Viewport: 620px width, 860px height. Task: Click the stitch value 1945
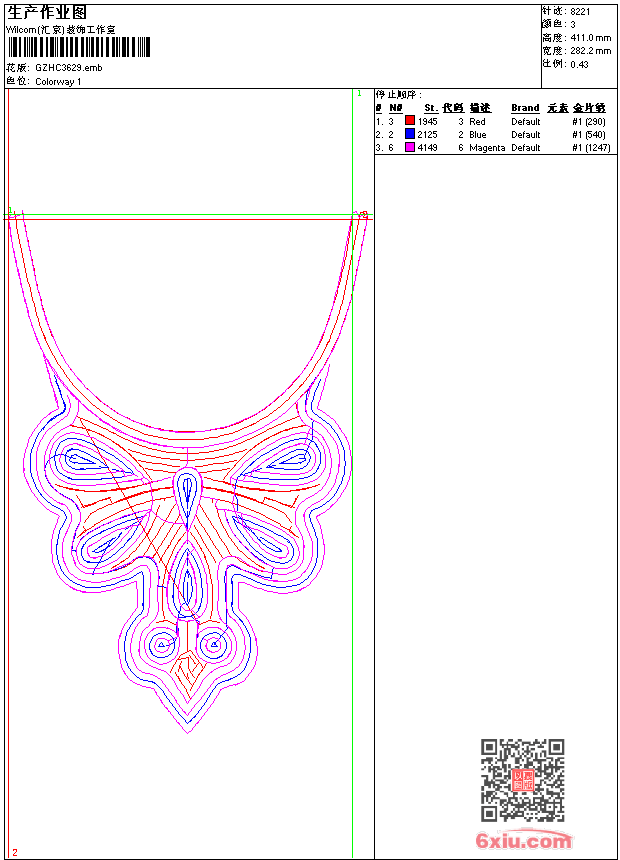tap(427, 122)
